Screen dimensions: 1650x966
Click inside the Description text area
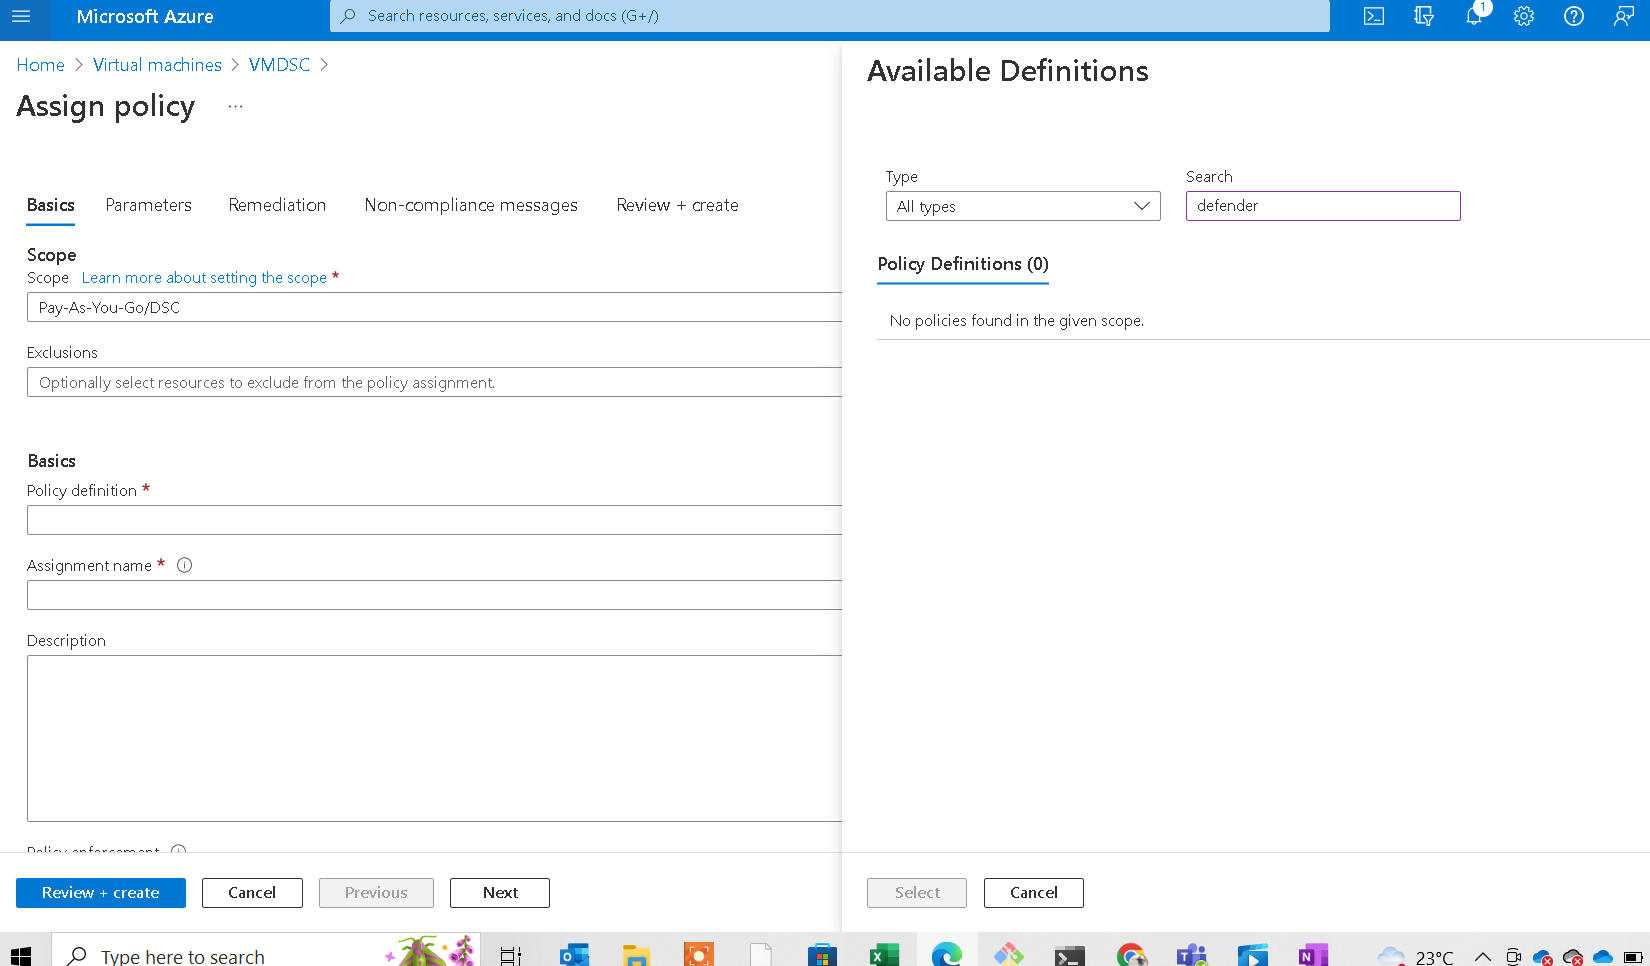coord(434,738)
